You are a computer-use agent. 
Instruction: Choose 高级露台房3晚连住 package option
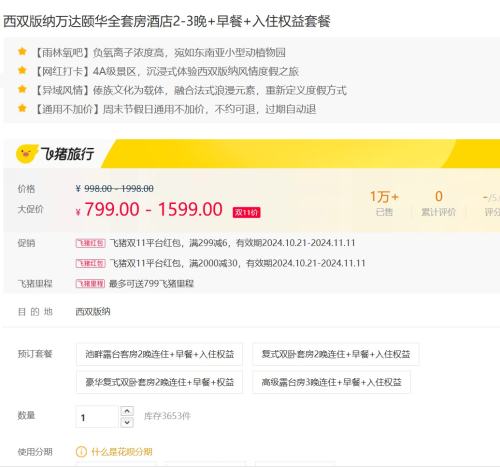pos(331,382)
